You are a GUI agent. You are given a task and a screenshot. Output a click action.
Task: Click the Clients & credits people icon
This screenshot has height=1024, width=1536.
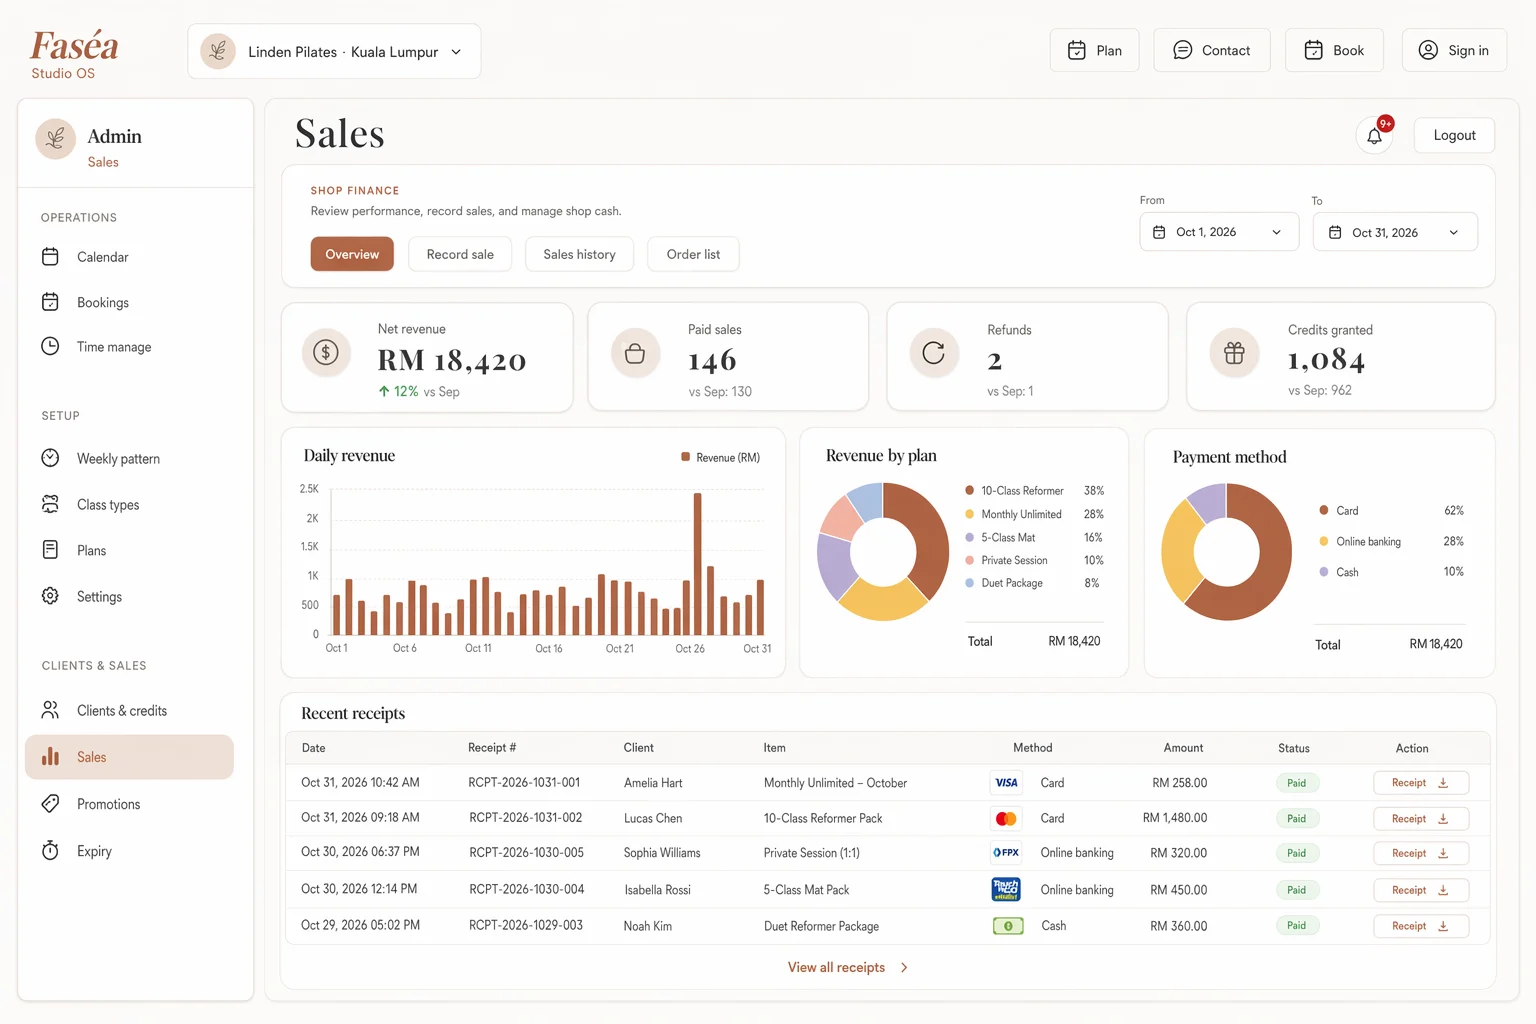(x=50, y=710)
